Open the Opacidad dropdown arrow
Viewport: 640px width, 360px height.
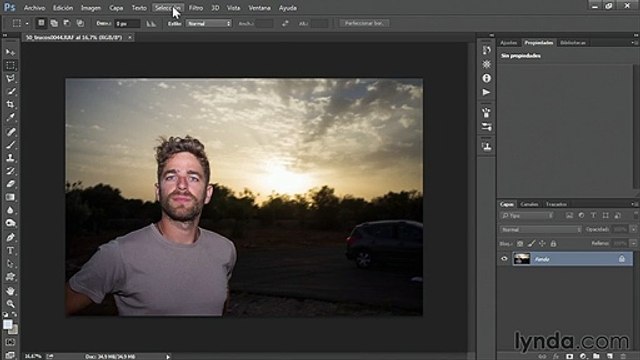click(633, 229)
